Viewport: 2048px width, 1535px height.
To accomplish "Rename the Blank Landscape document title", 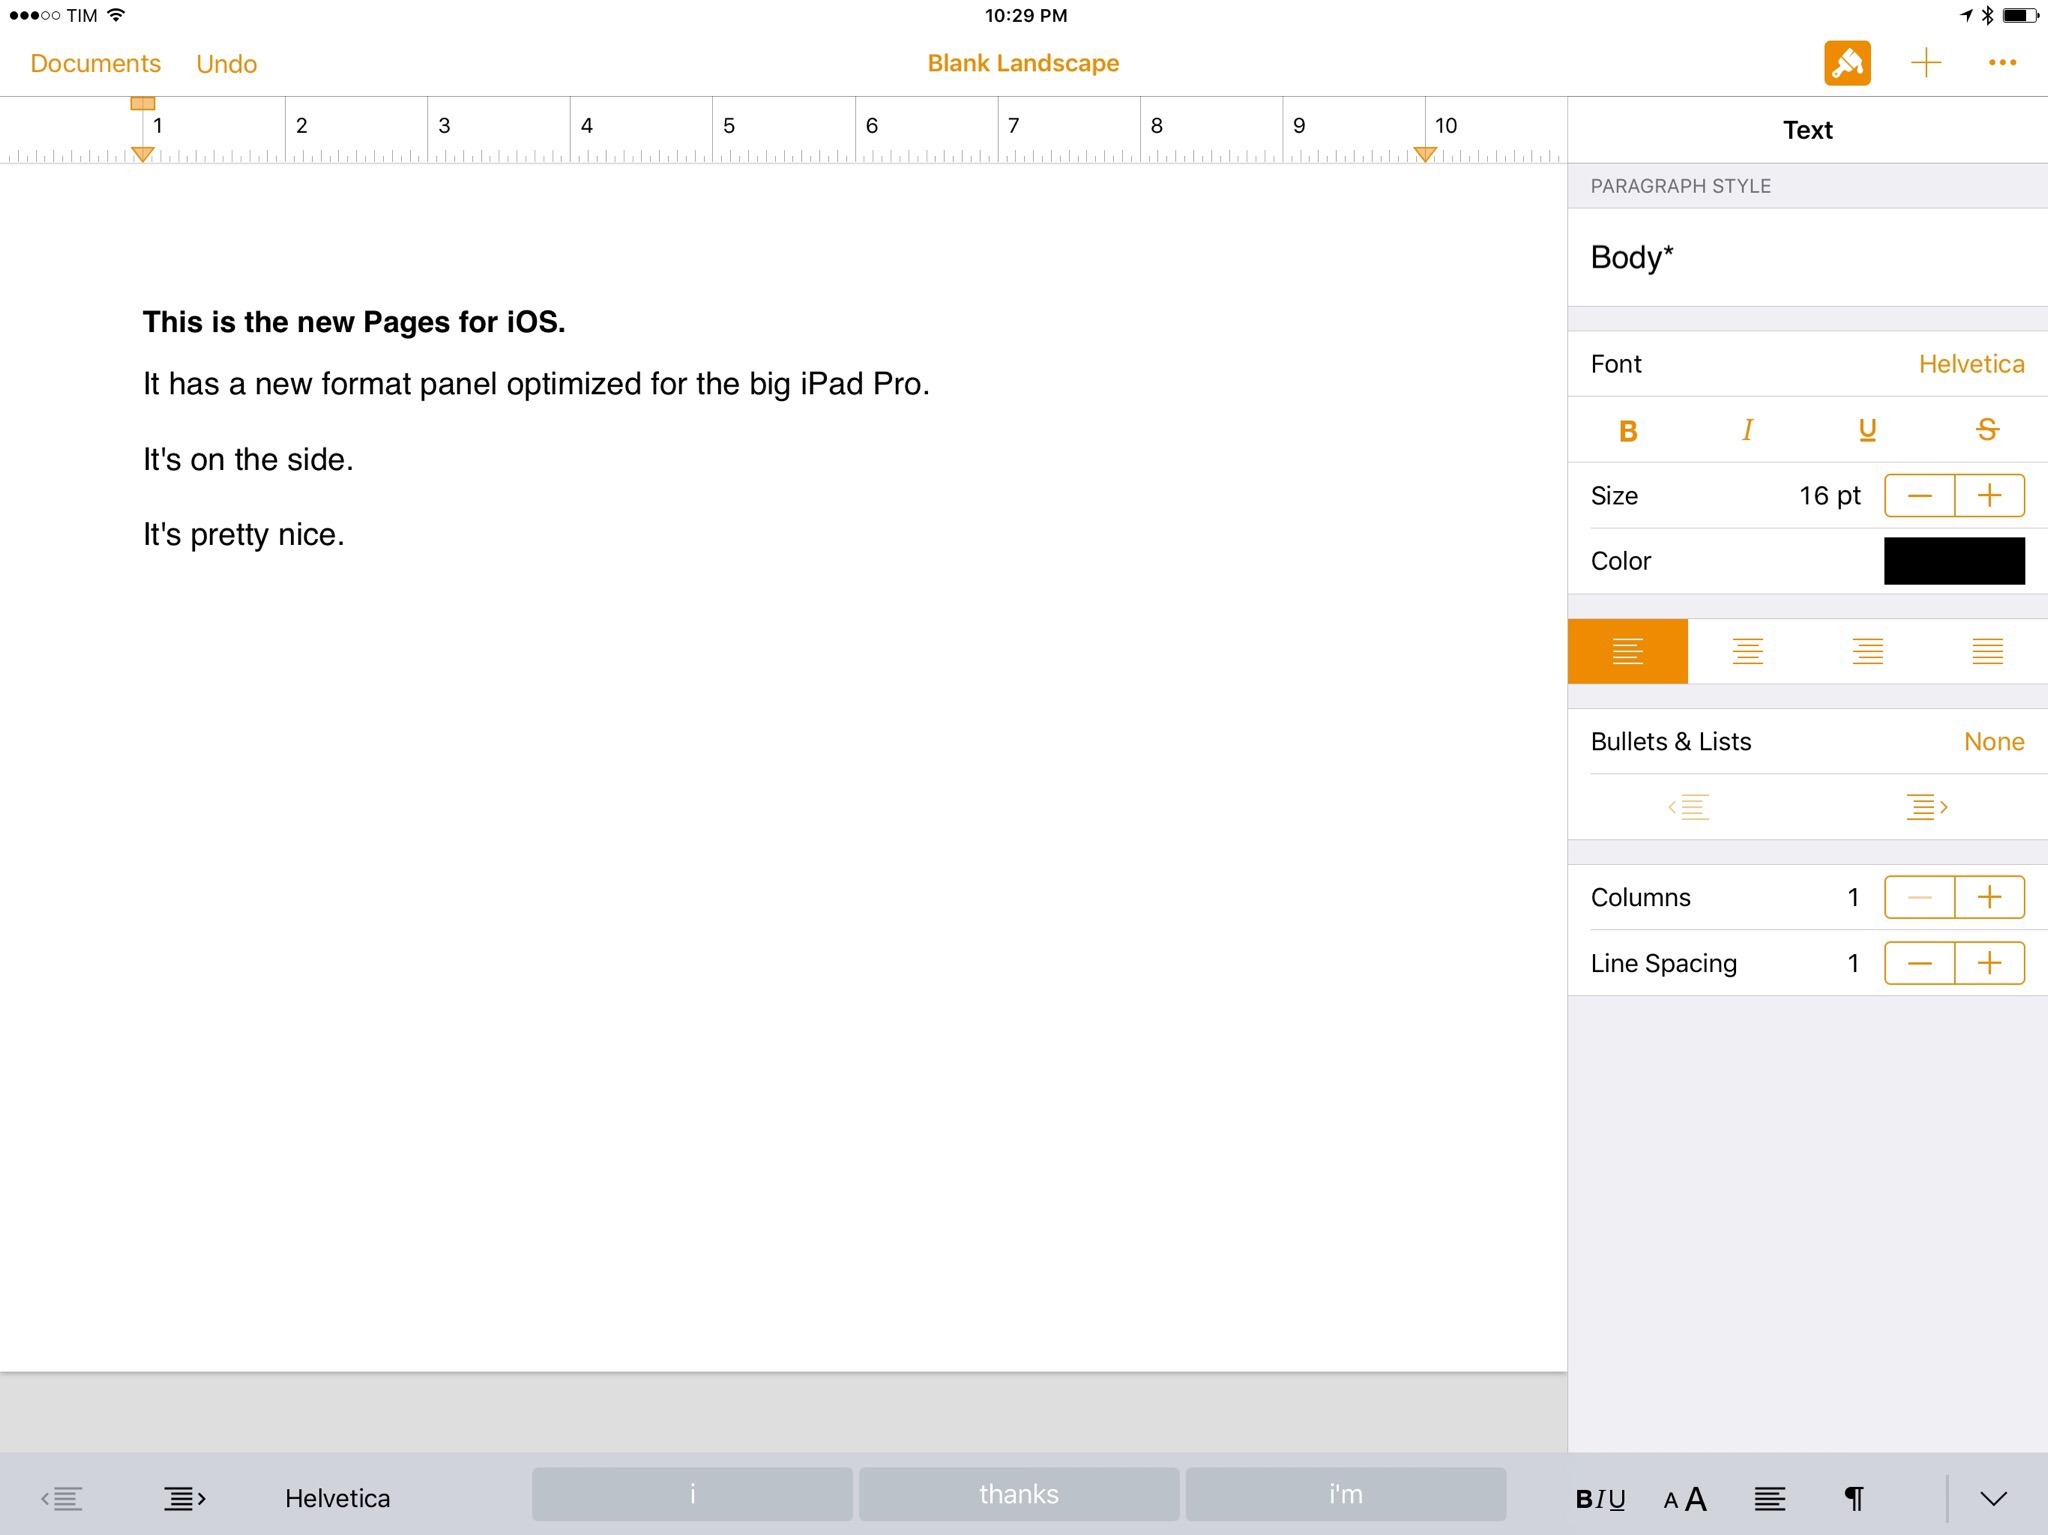I will (x=1023, y=63).
